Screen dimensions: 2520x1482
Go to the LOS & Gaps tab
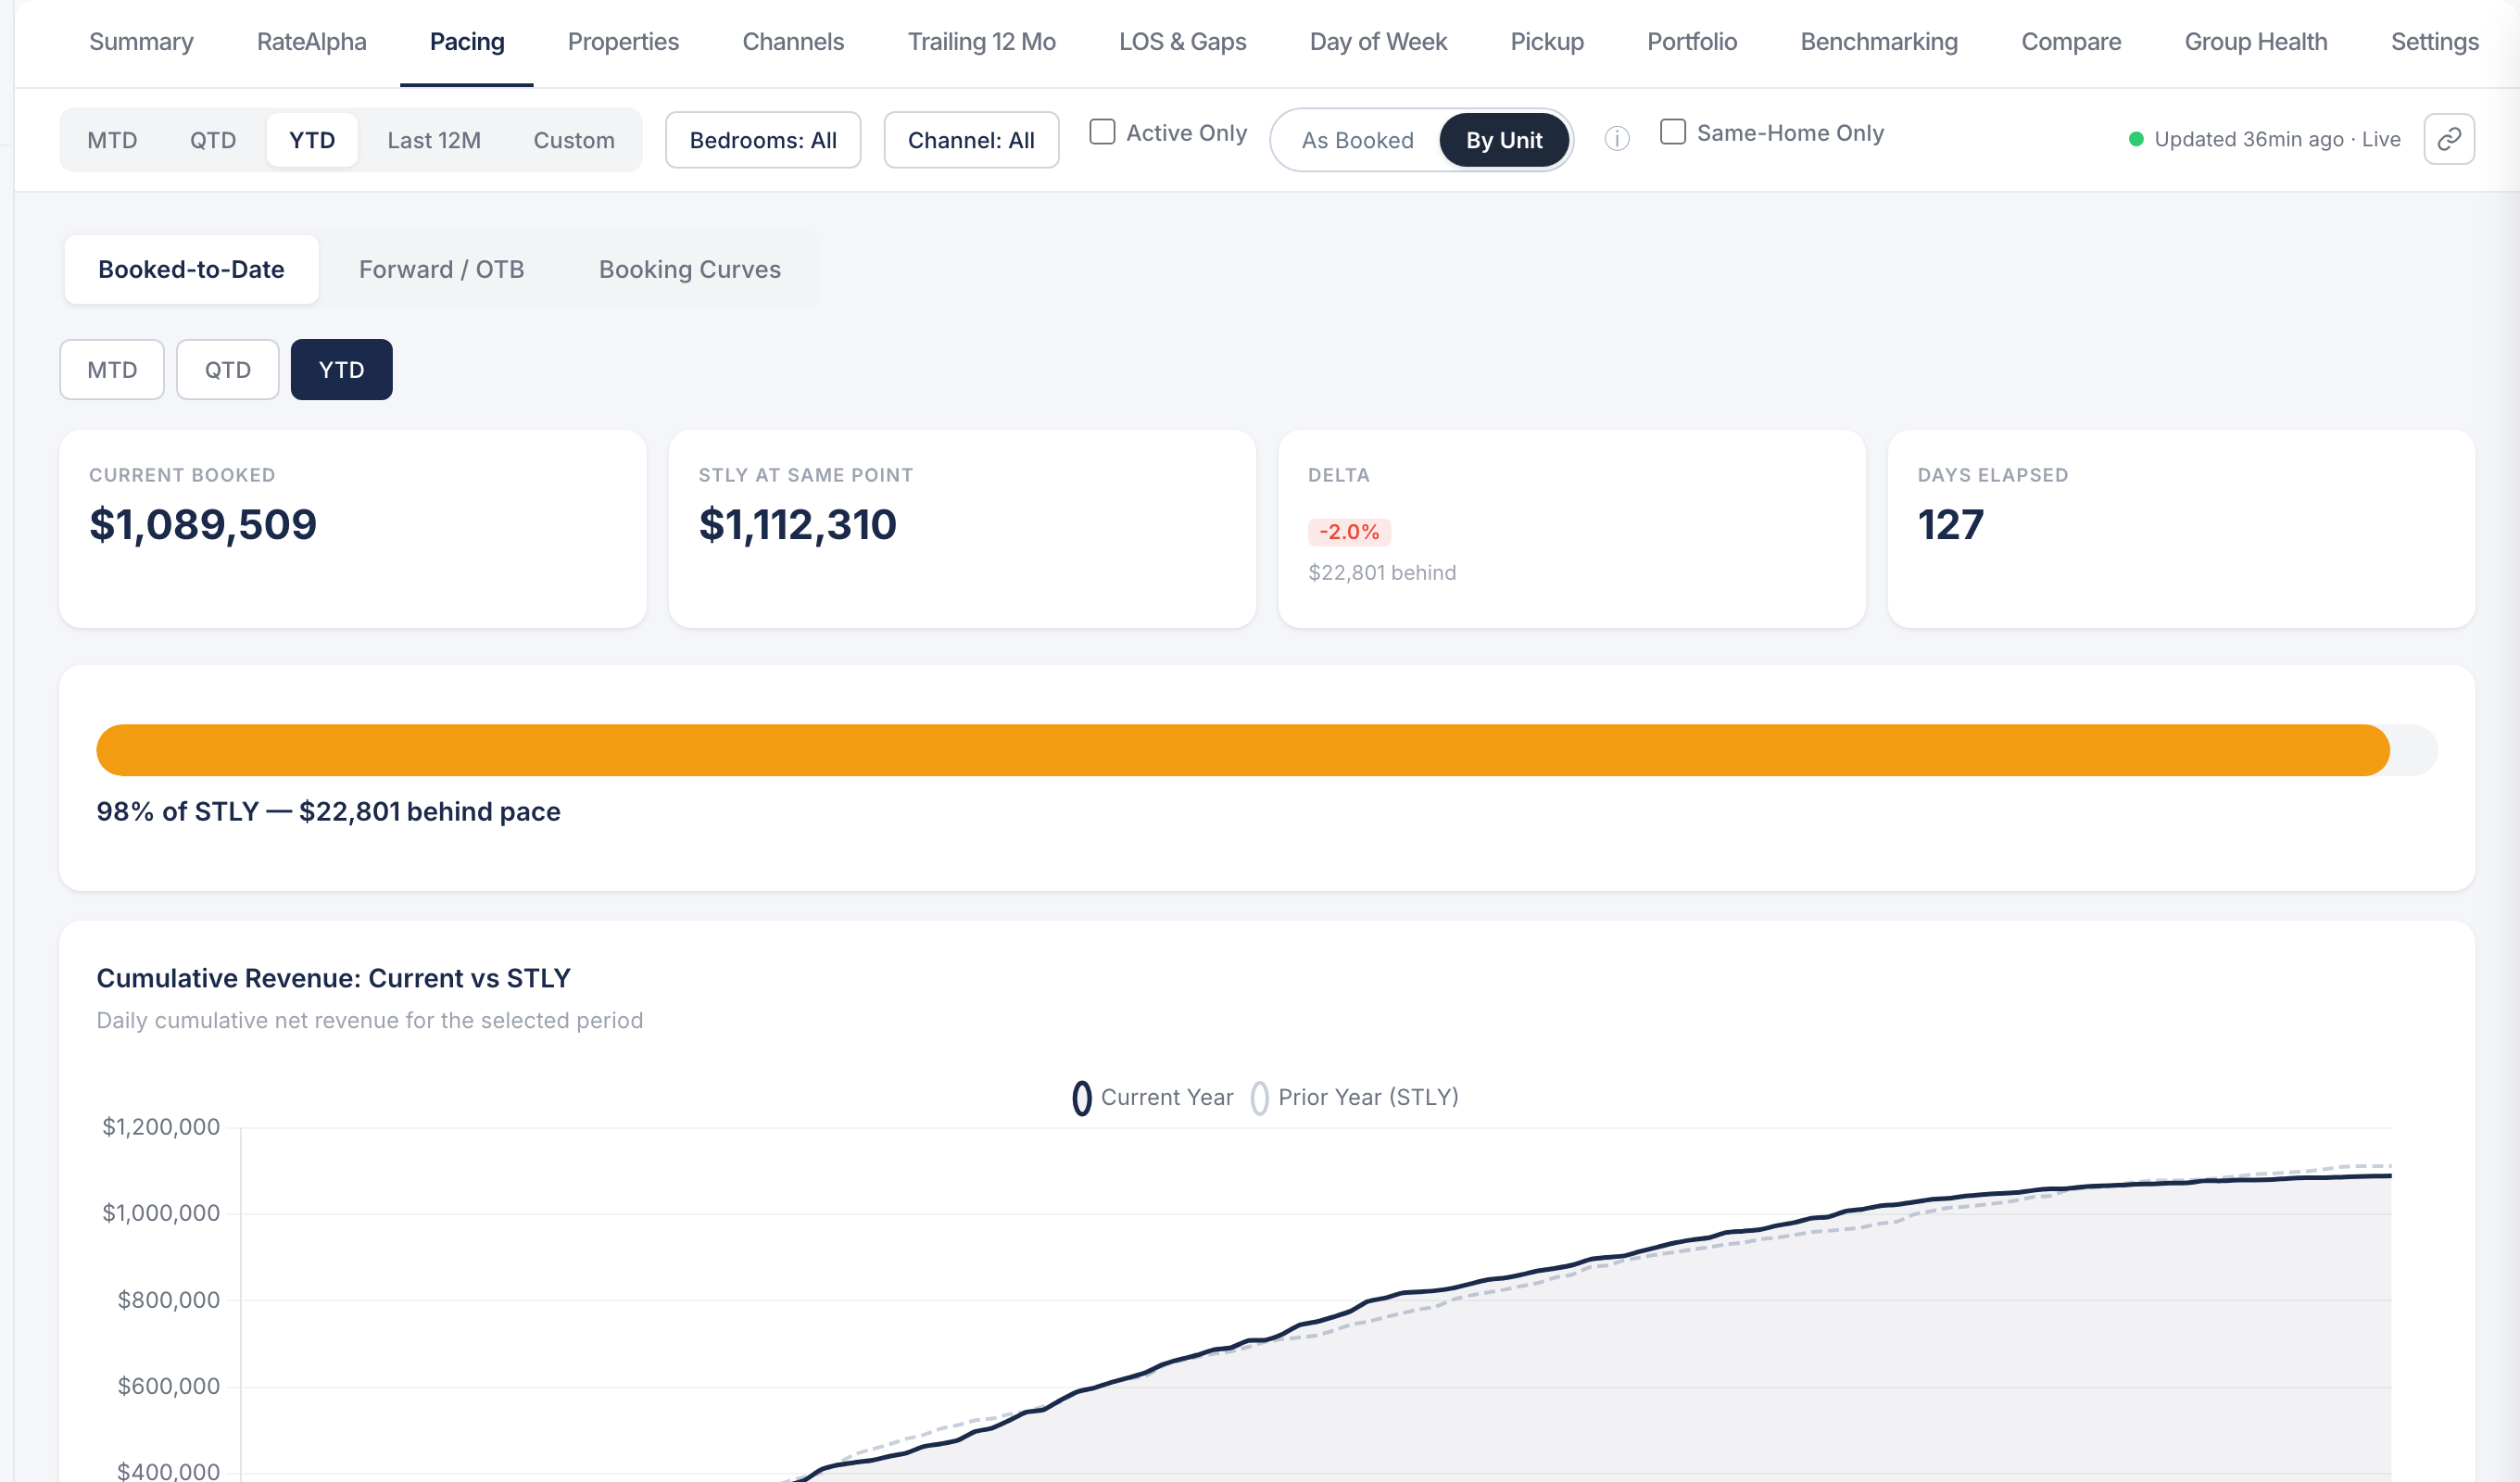(1182, 42)
